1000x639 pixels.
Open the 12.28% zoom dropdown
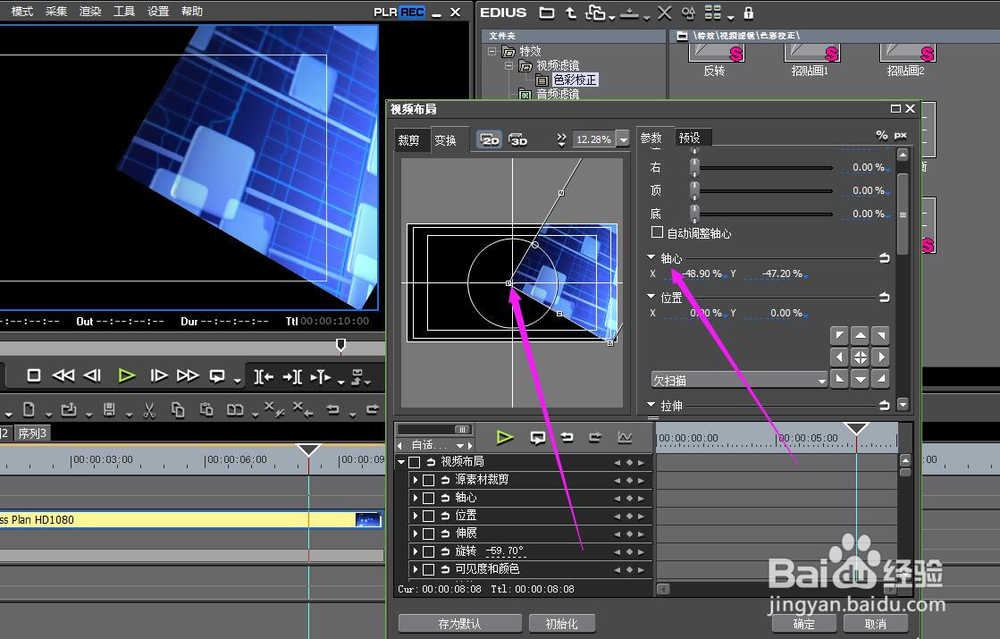[623, 139]
